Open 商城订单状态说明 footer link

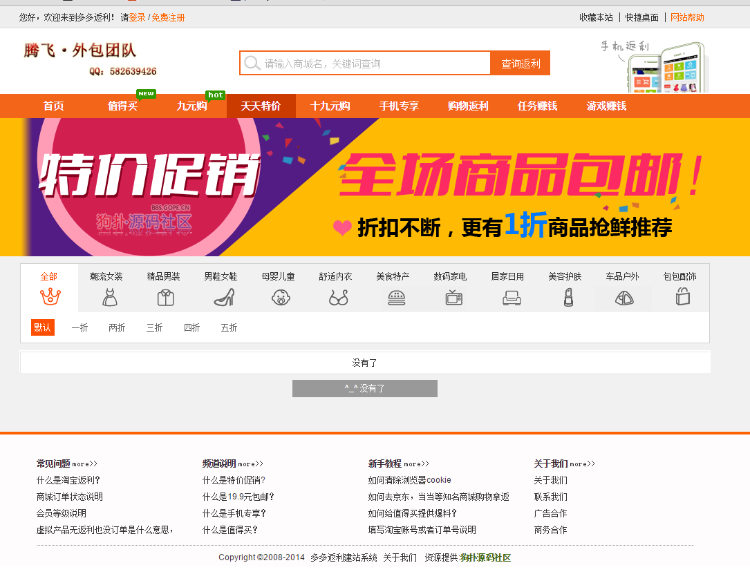69,497
